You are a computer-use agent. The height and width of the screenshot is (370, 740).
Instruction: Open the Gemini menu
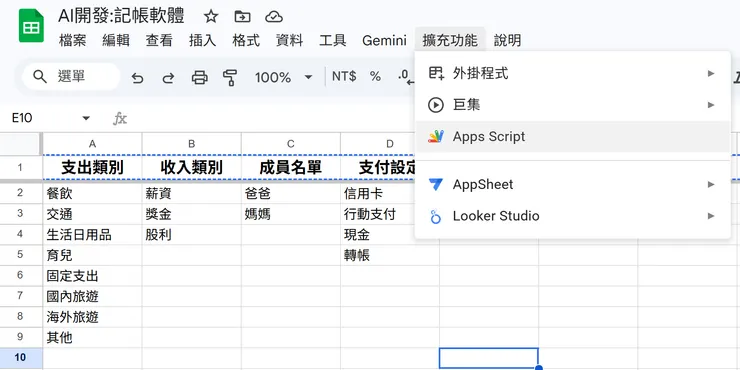point(384,41)
